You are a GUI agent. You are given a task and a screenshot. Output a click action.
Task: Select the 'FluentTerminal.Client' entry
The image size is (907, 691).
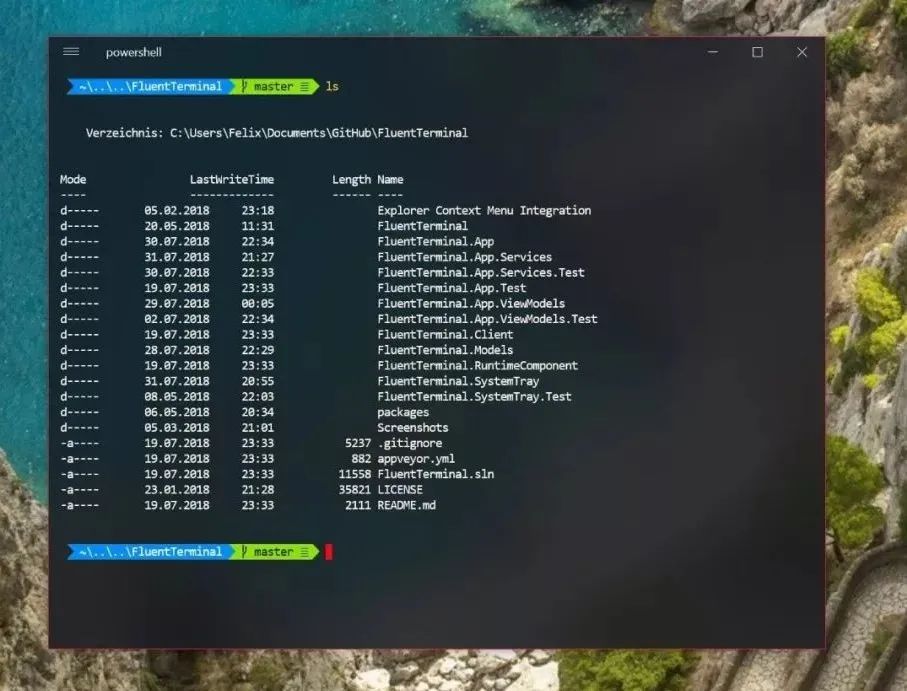[445, 335]
